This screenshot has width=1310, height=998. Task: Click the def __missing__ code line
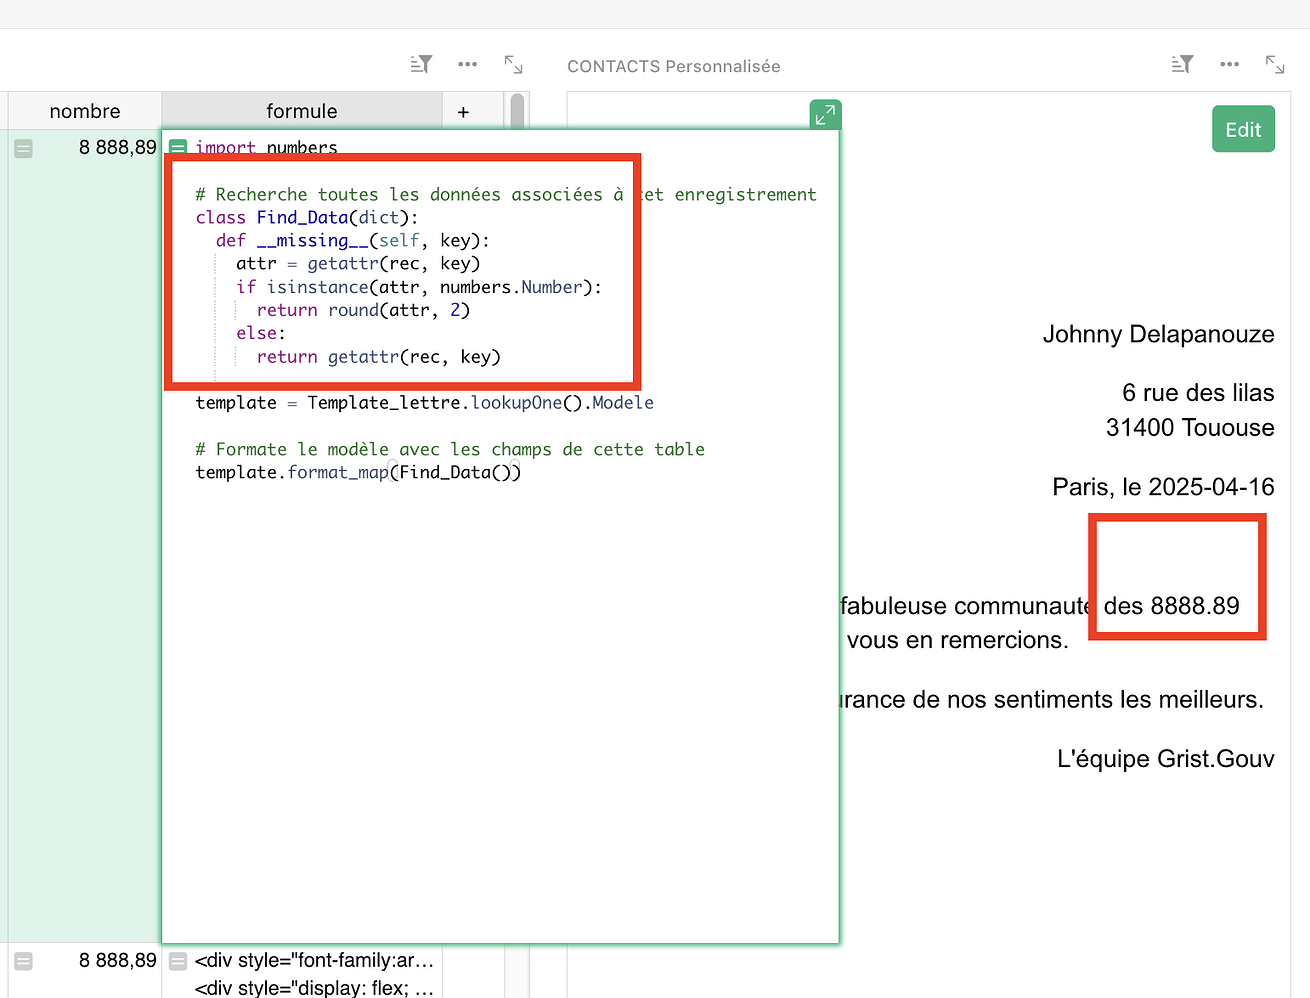click(x=352, y=241)
